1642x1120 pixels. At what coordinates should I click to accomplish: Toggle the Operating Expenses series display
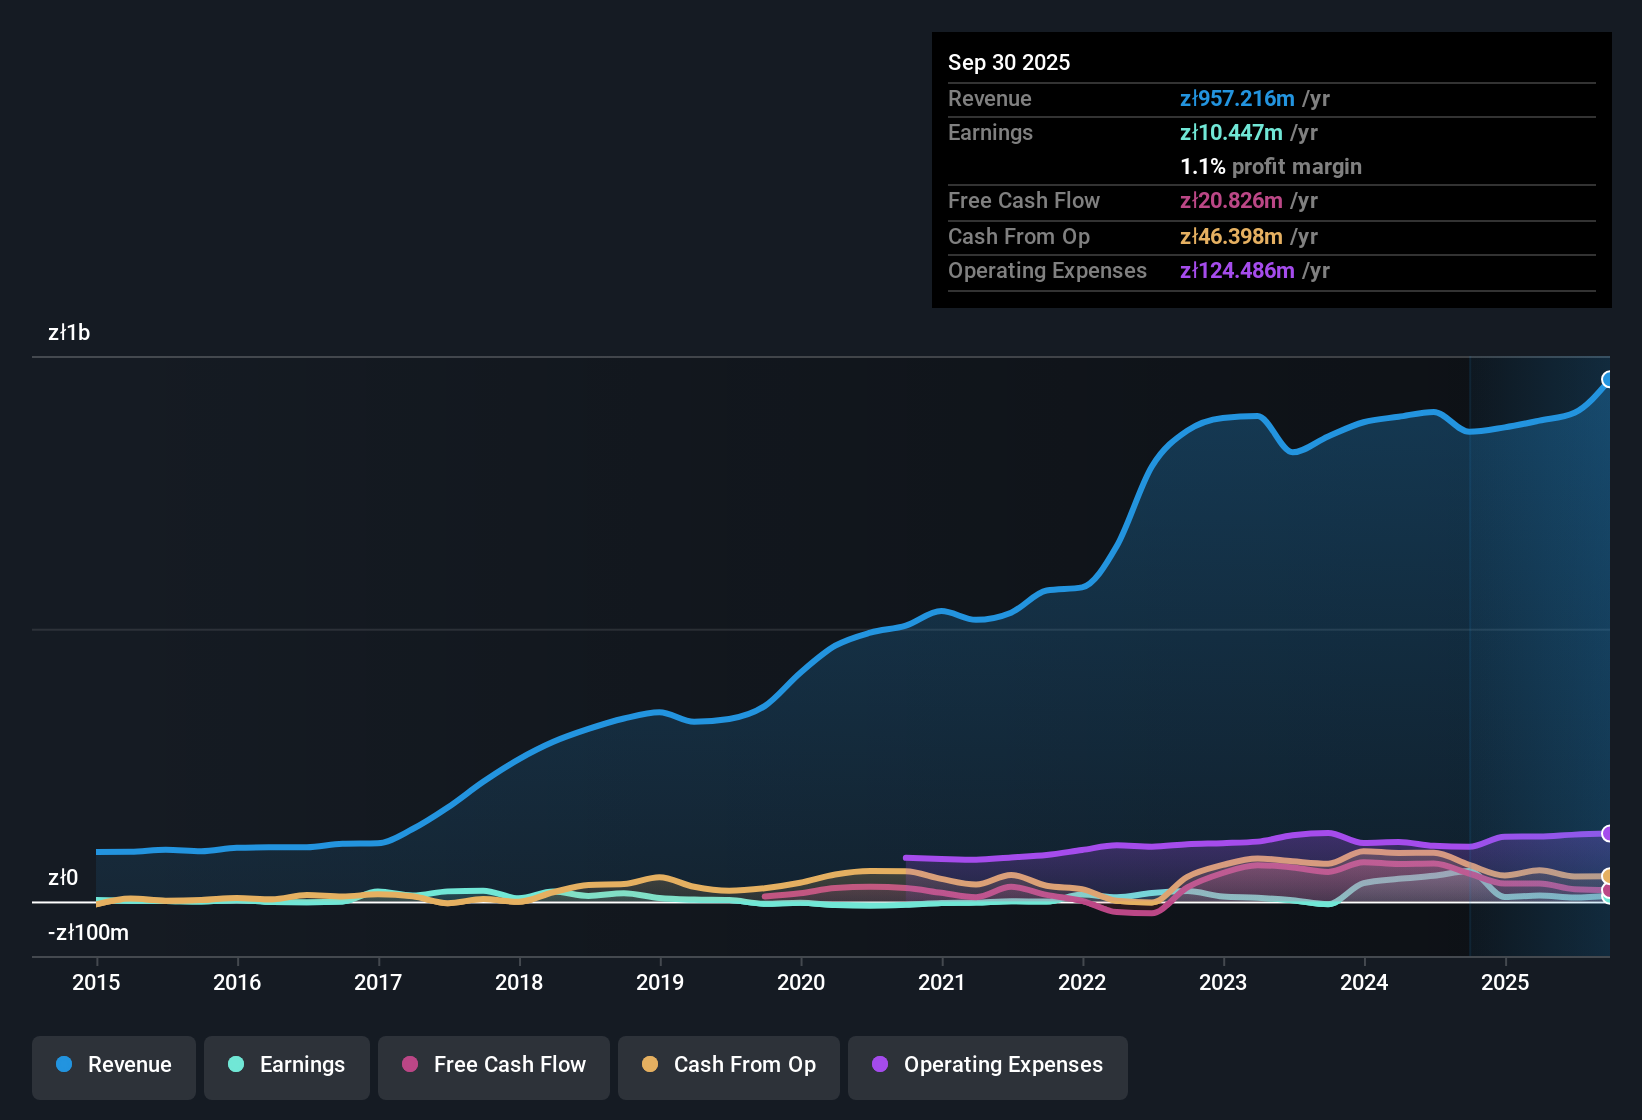click(987, 1065)
